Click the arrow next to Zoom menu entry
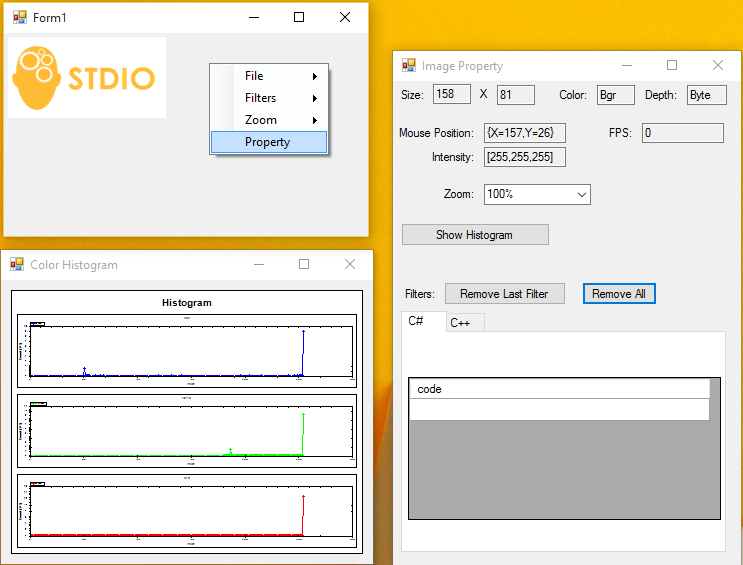Viewport: 743px width, 565px height. pyautogui.click(x=315, y=120)
